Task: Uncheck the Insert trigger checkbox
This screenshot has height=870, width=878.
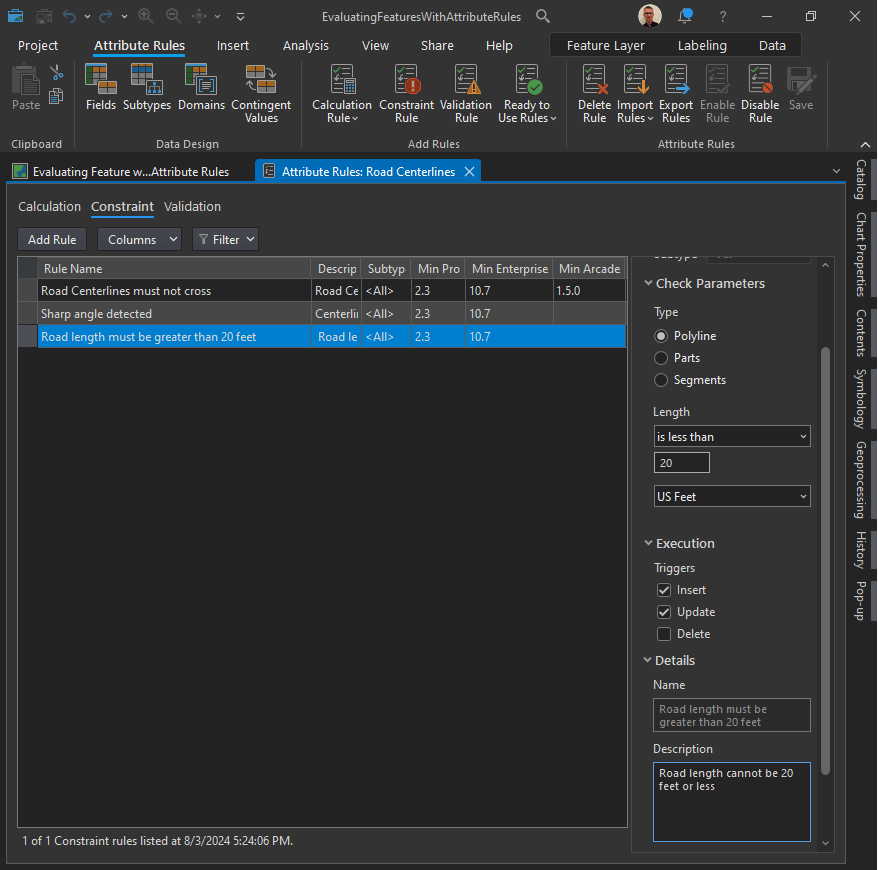Action: pos(664,590)
